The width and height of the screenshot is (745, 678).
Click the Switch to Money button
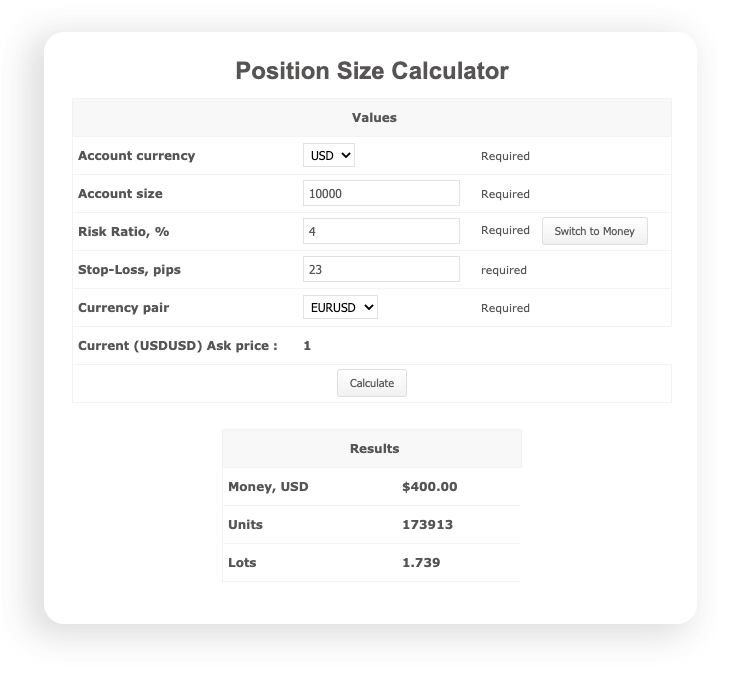[x=594, y=231]
